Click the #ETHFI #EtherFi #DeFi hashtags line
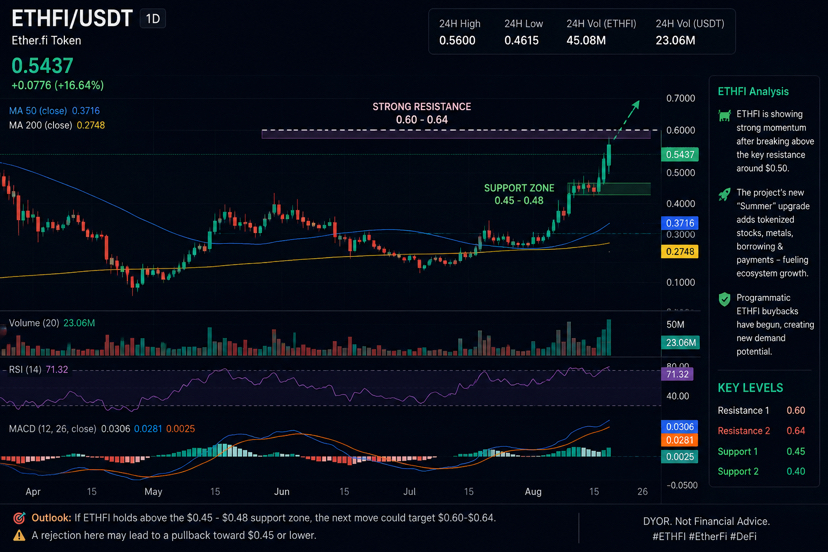Image resolution: width=828 pixels, height=552 pixels. (x=704, y=536)
